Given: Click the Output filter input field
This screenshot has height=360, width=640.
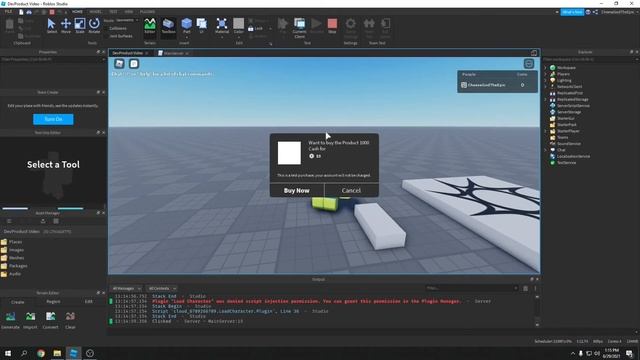Looking at the screenshot, I should tap(471, 288).
